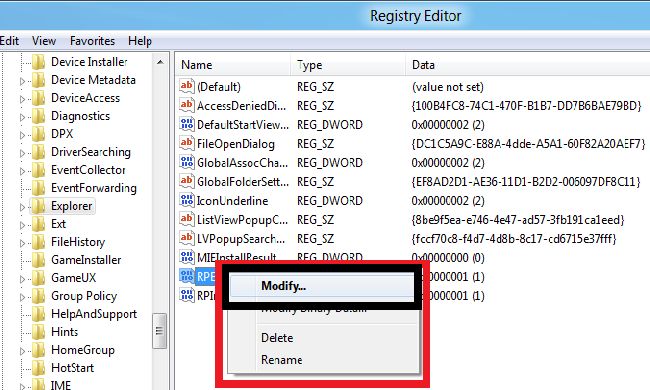This screenshot has height=390, width=650.
Task: Select the Device Installer folder icon
Action: [x=39, y=62]
